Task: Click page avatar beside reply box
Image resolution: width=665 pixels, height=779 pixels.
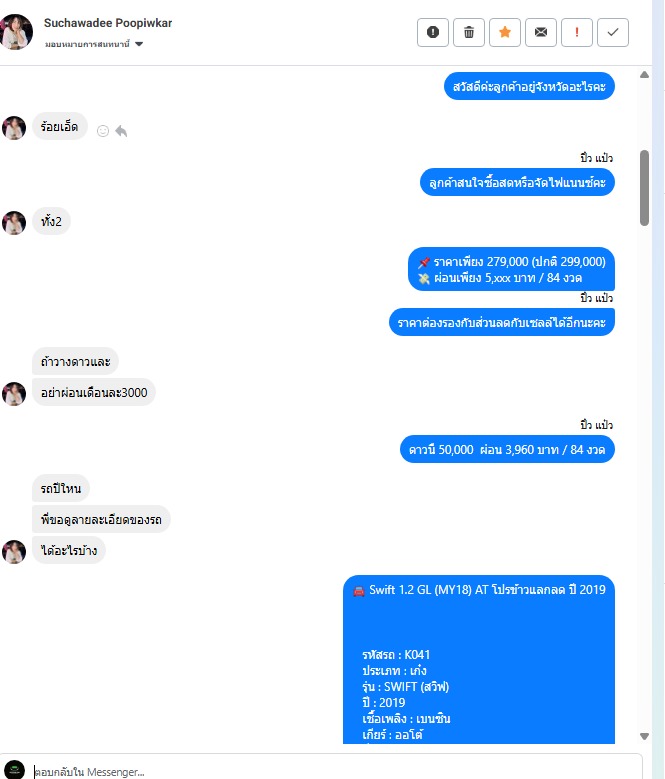Action: tap(14, 770)
